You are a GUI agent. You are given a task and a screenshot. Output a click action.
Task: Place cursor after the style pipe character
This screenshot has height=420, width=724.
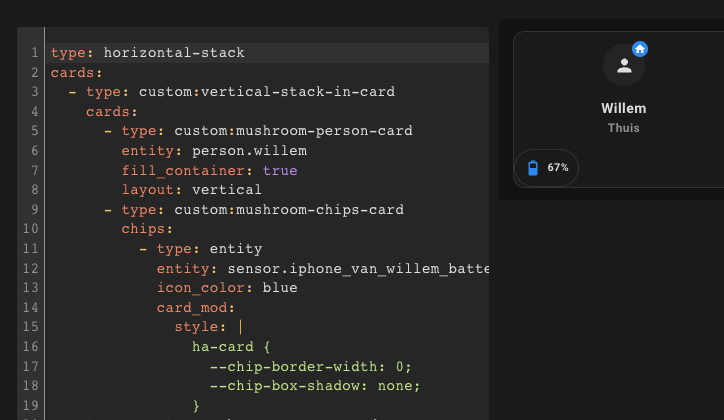pyautogui.click(x=244, y=326)
